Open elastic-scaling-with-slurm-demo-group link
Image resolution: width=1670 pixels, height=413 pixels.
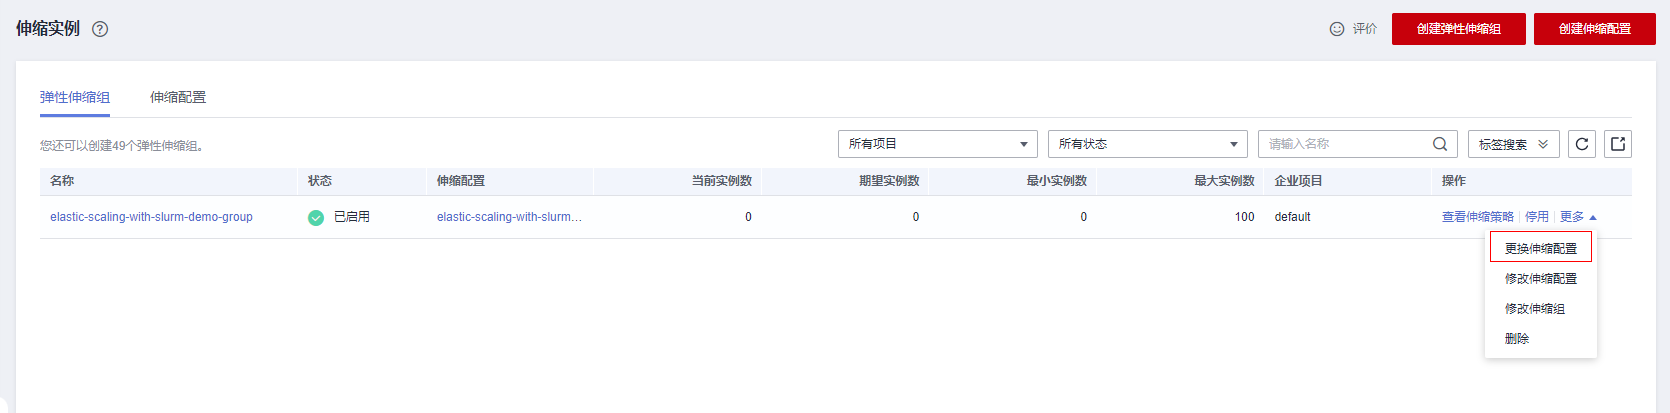[151, 217]
